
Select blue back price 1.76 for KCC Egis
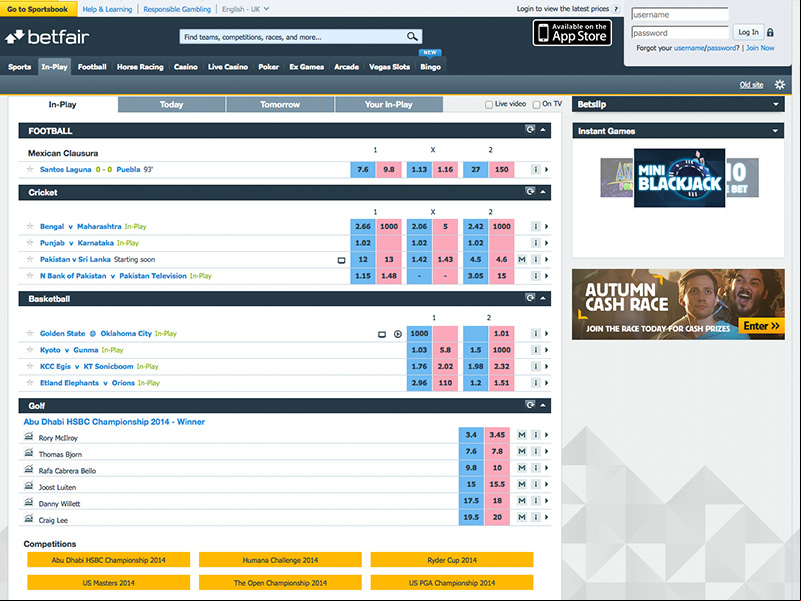419,366
